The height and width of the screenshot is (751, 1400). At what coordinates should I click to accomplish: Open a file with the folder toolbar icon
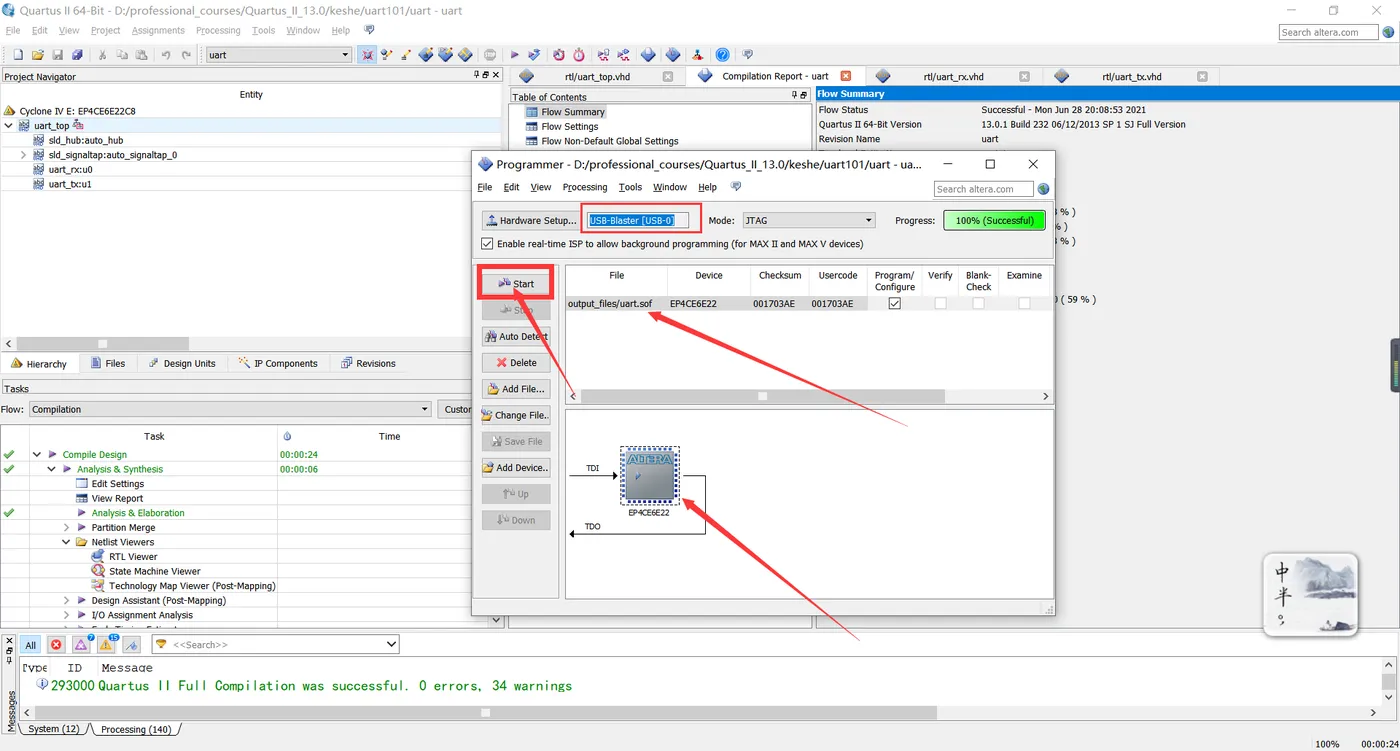[x=37, y=55]
